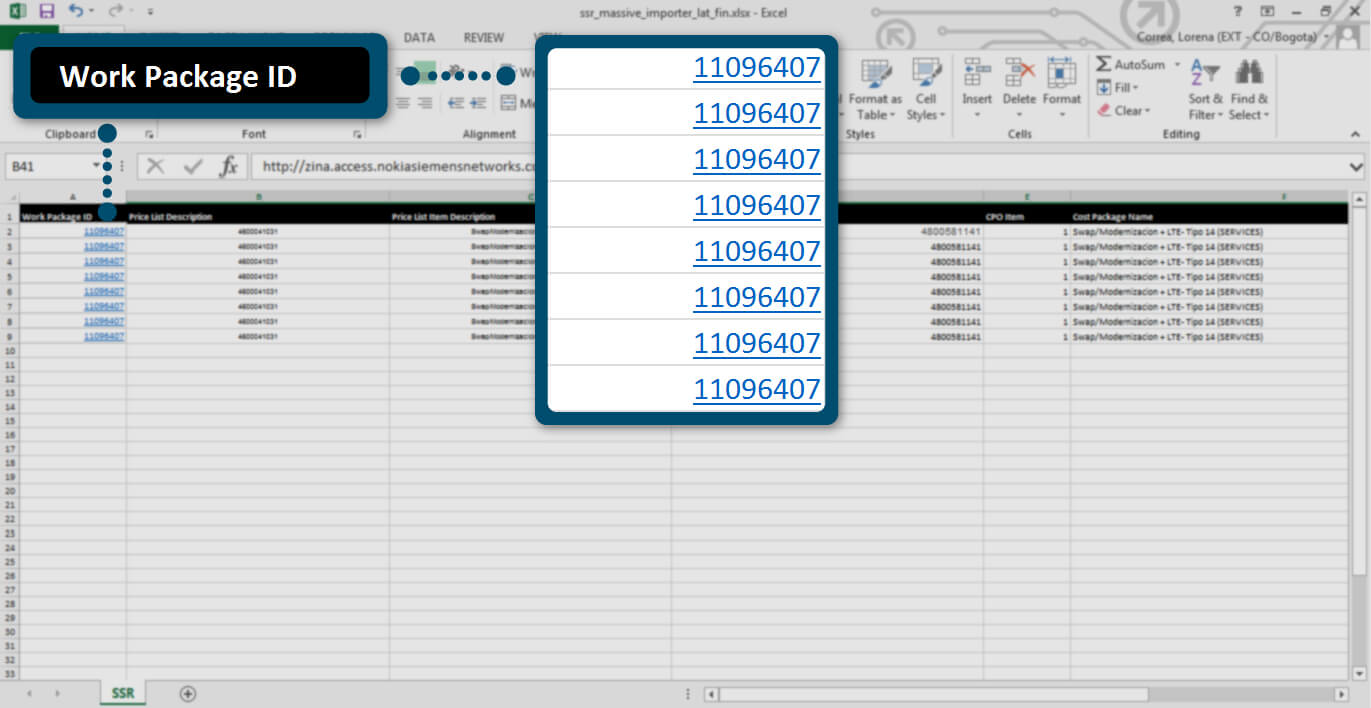Expand the AutoSum dropdown arrow
This screenshot has width=1371, height=708.
[1177, 65]
